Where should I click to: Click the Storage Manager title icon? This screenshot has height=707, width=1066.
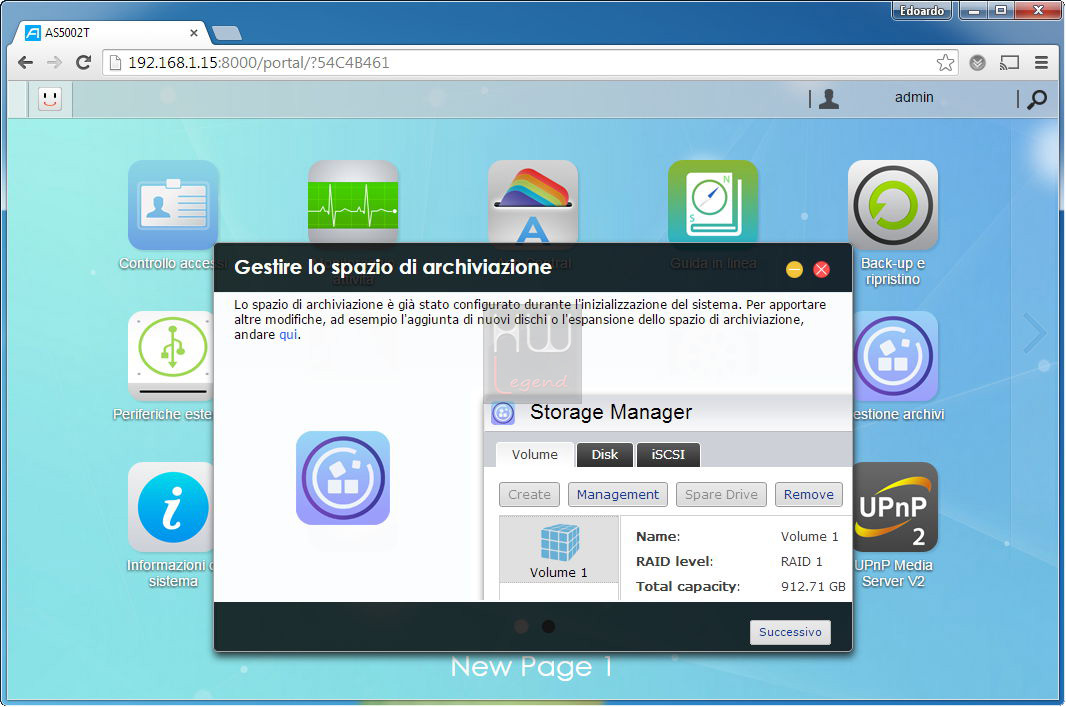click(503, 413)
